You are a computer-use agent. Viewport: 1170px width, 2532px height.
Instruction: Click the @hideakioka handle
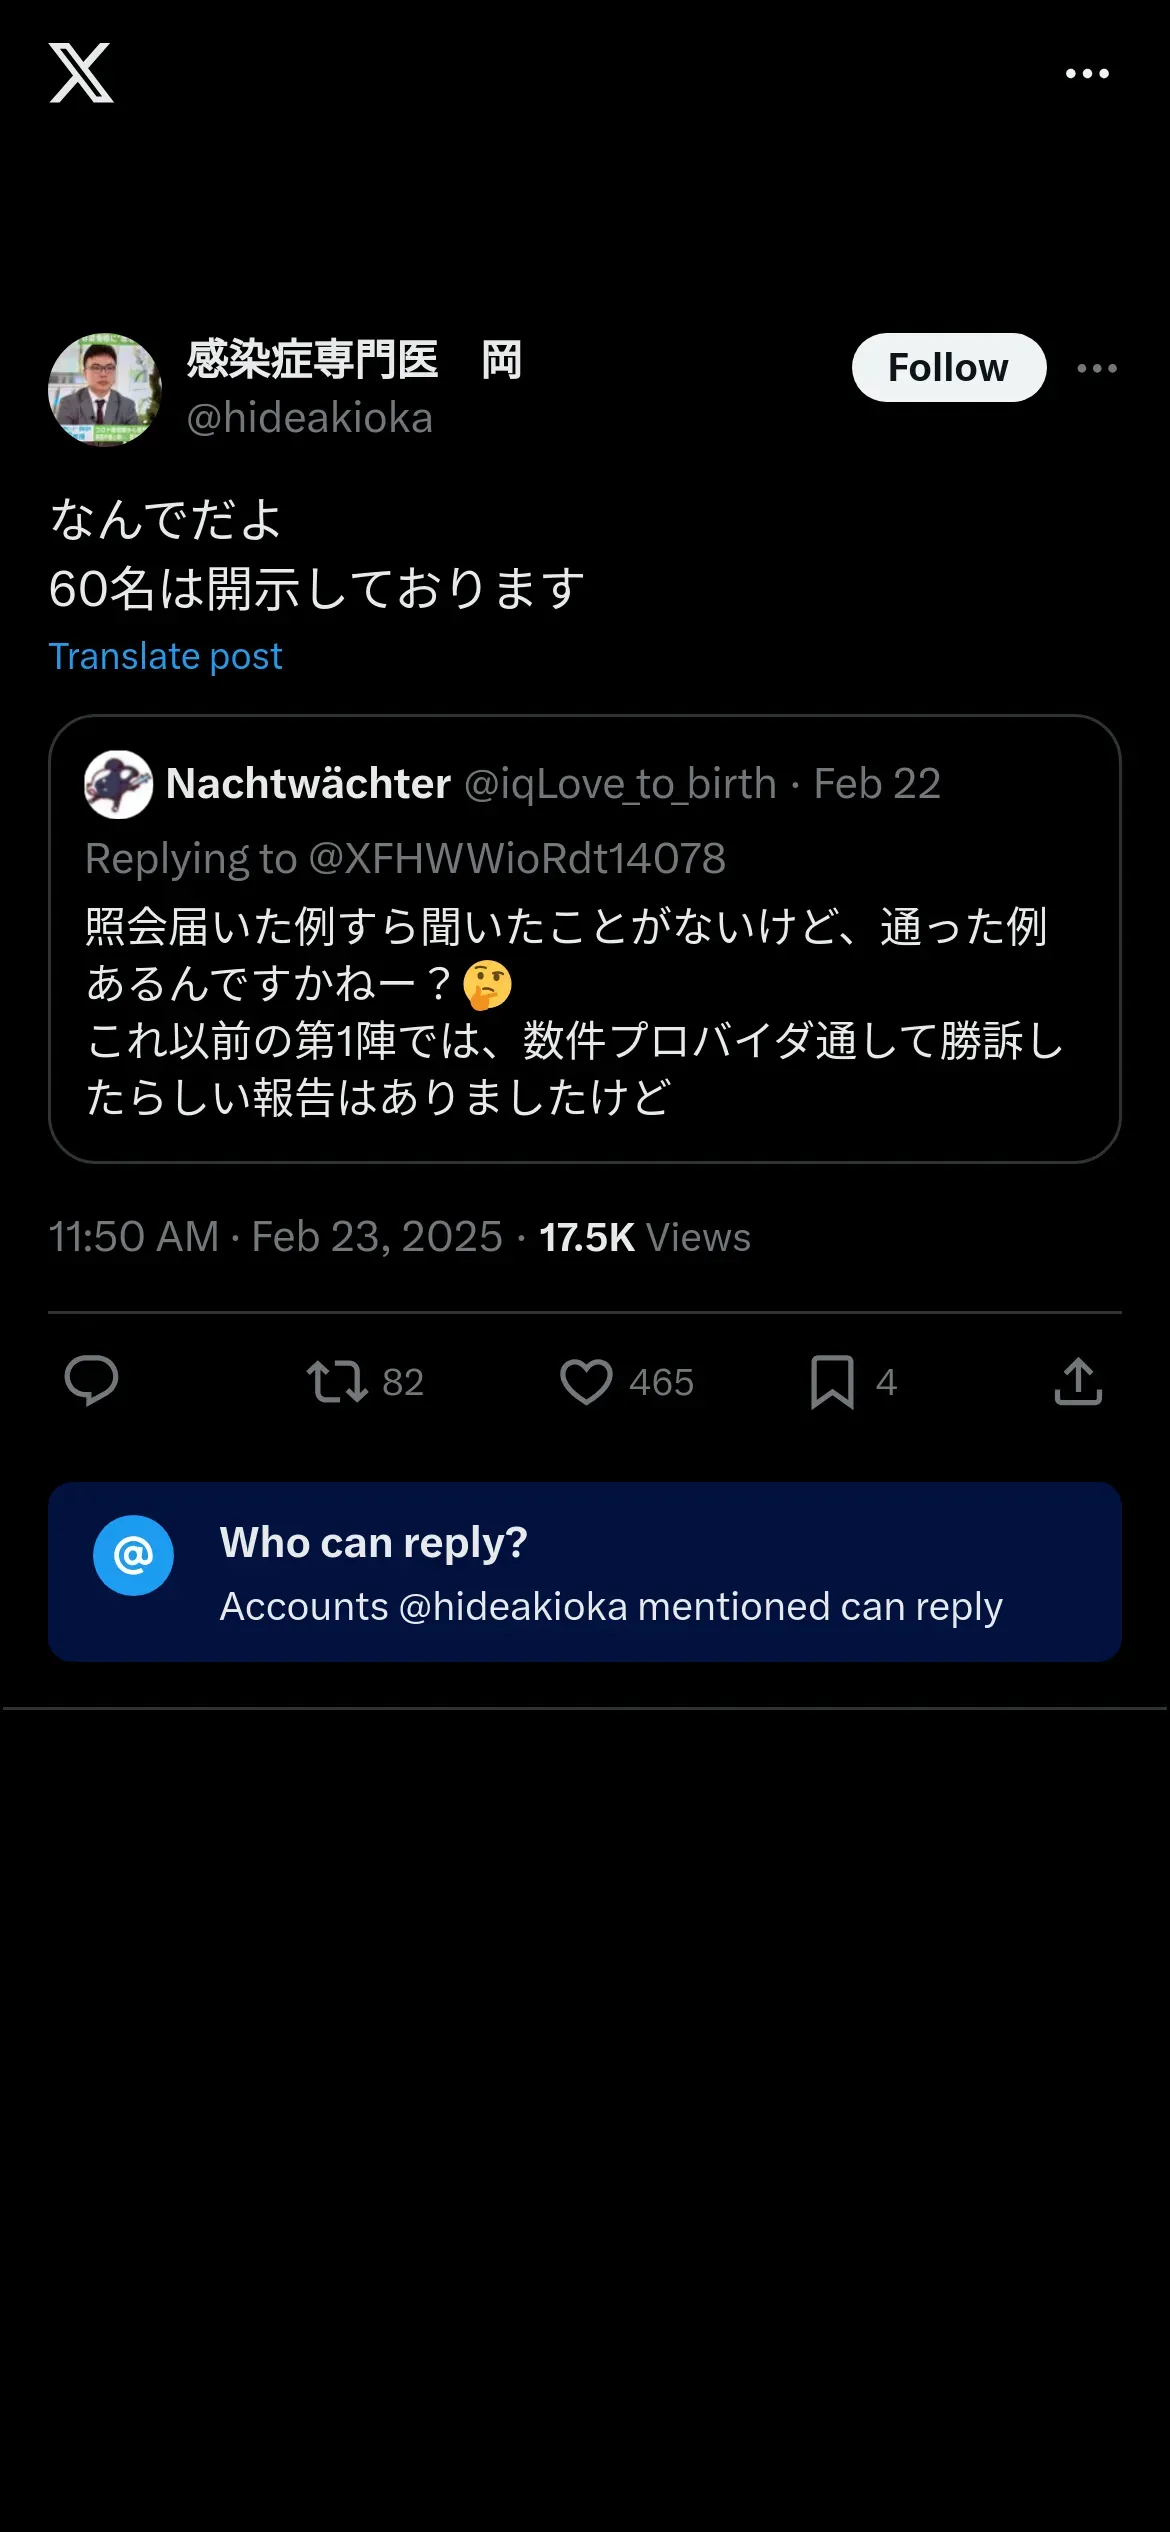click(x=309, y=418)
